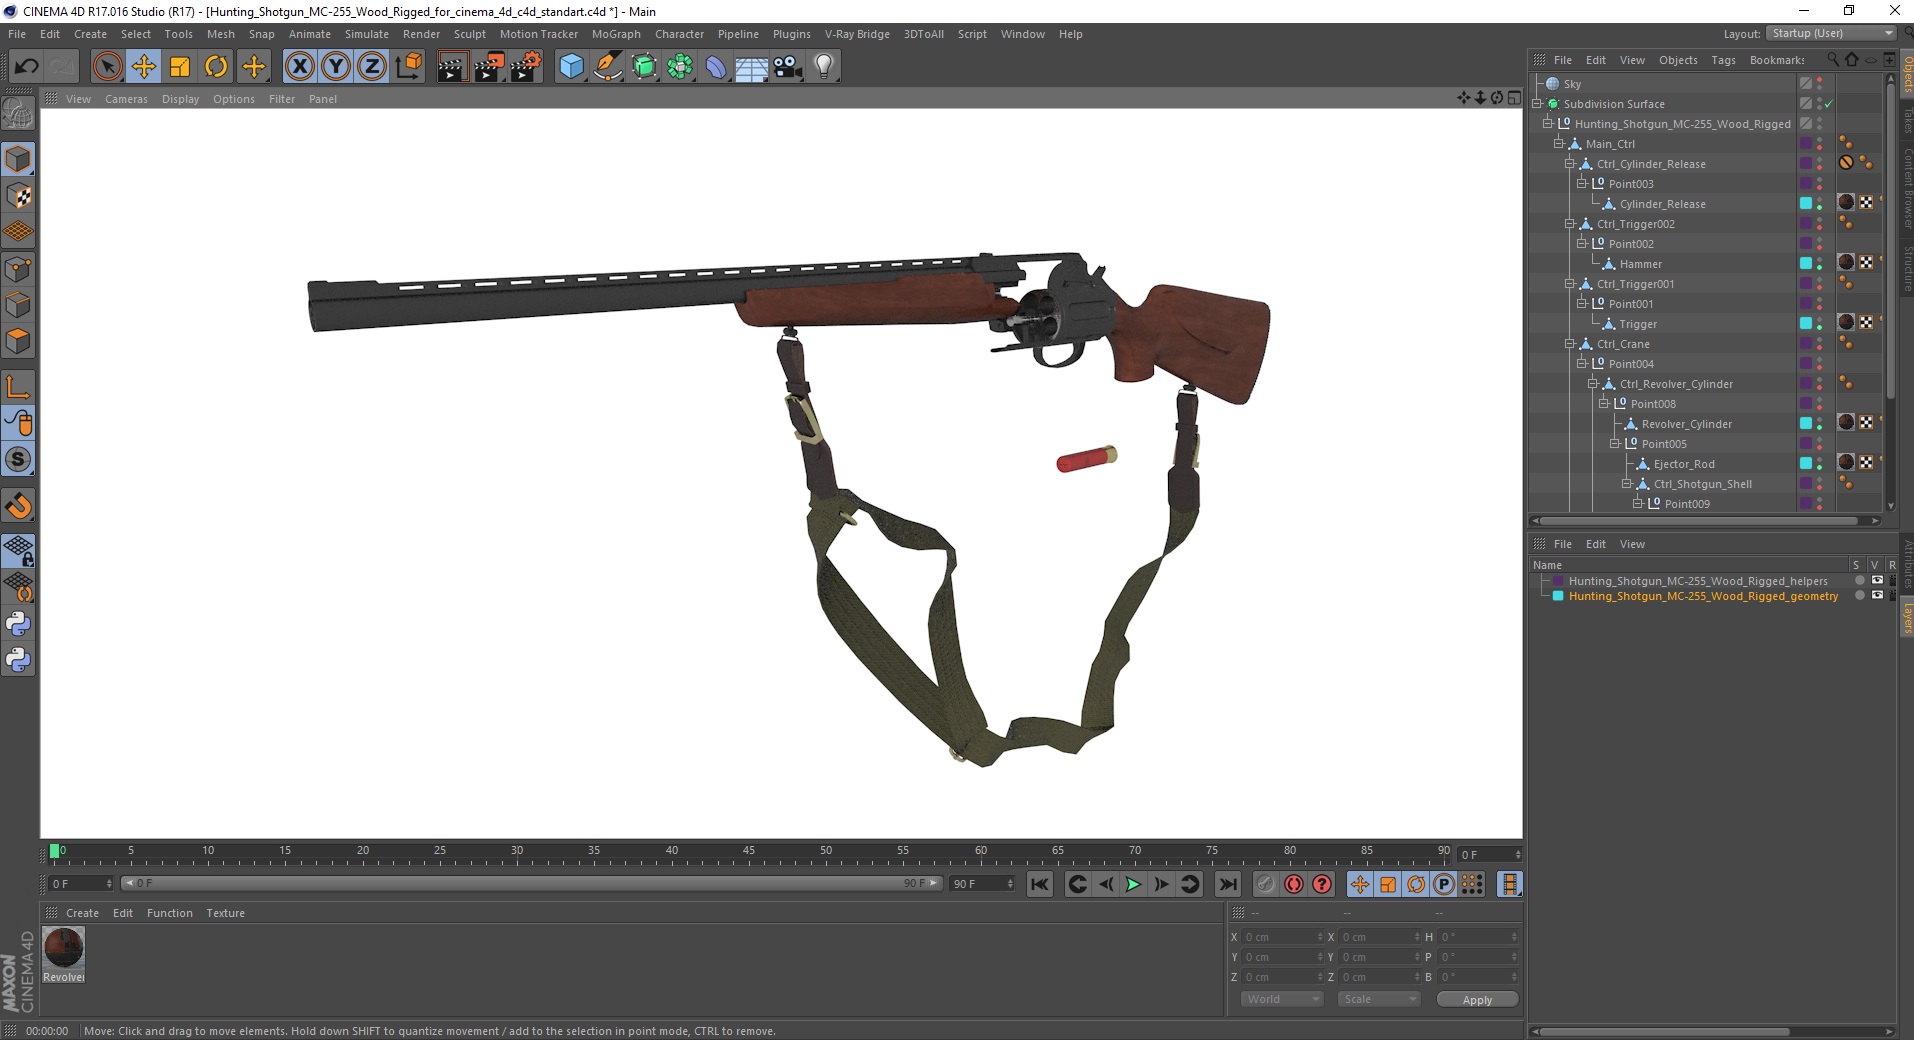
Task: Activate the Rotate tool icon
Action: pyautogui.click(x=216, y=67)
